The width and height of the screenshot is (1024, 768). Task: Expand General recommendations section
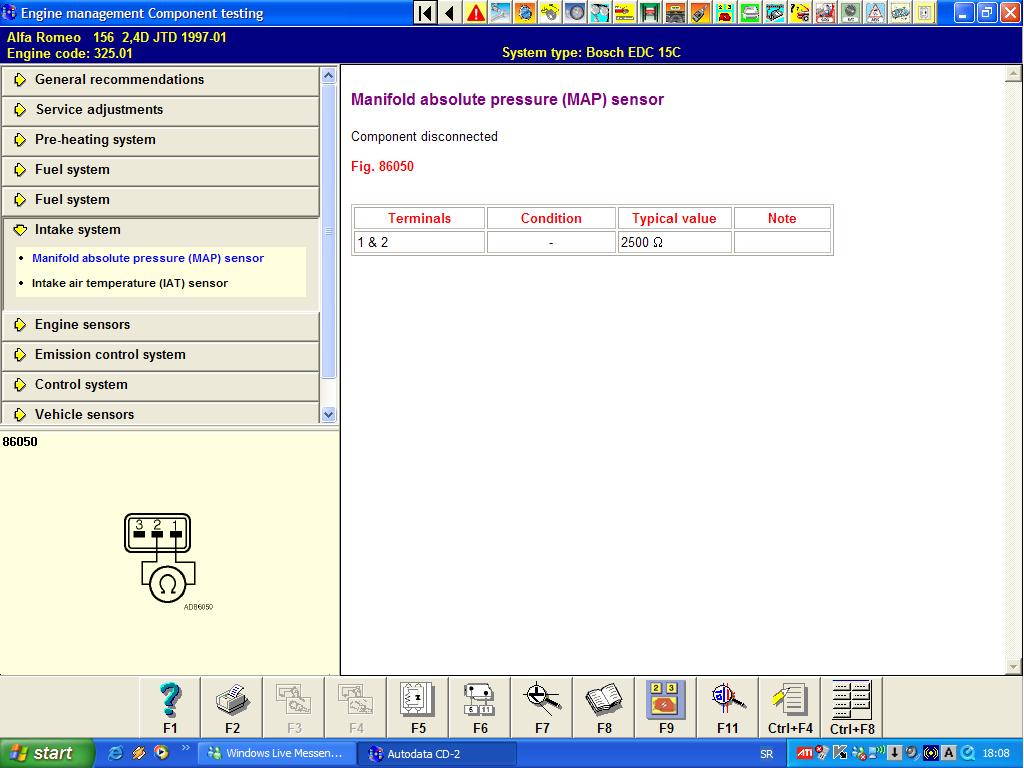(160, 80)
